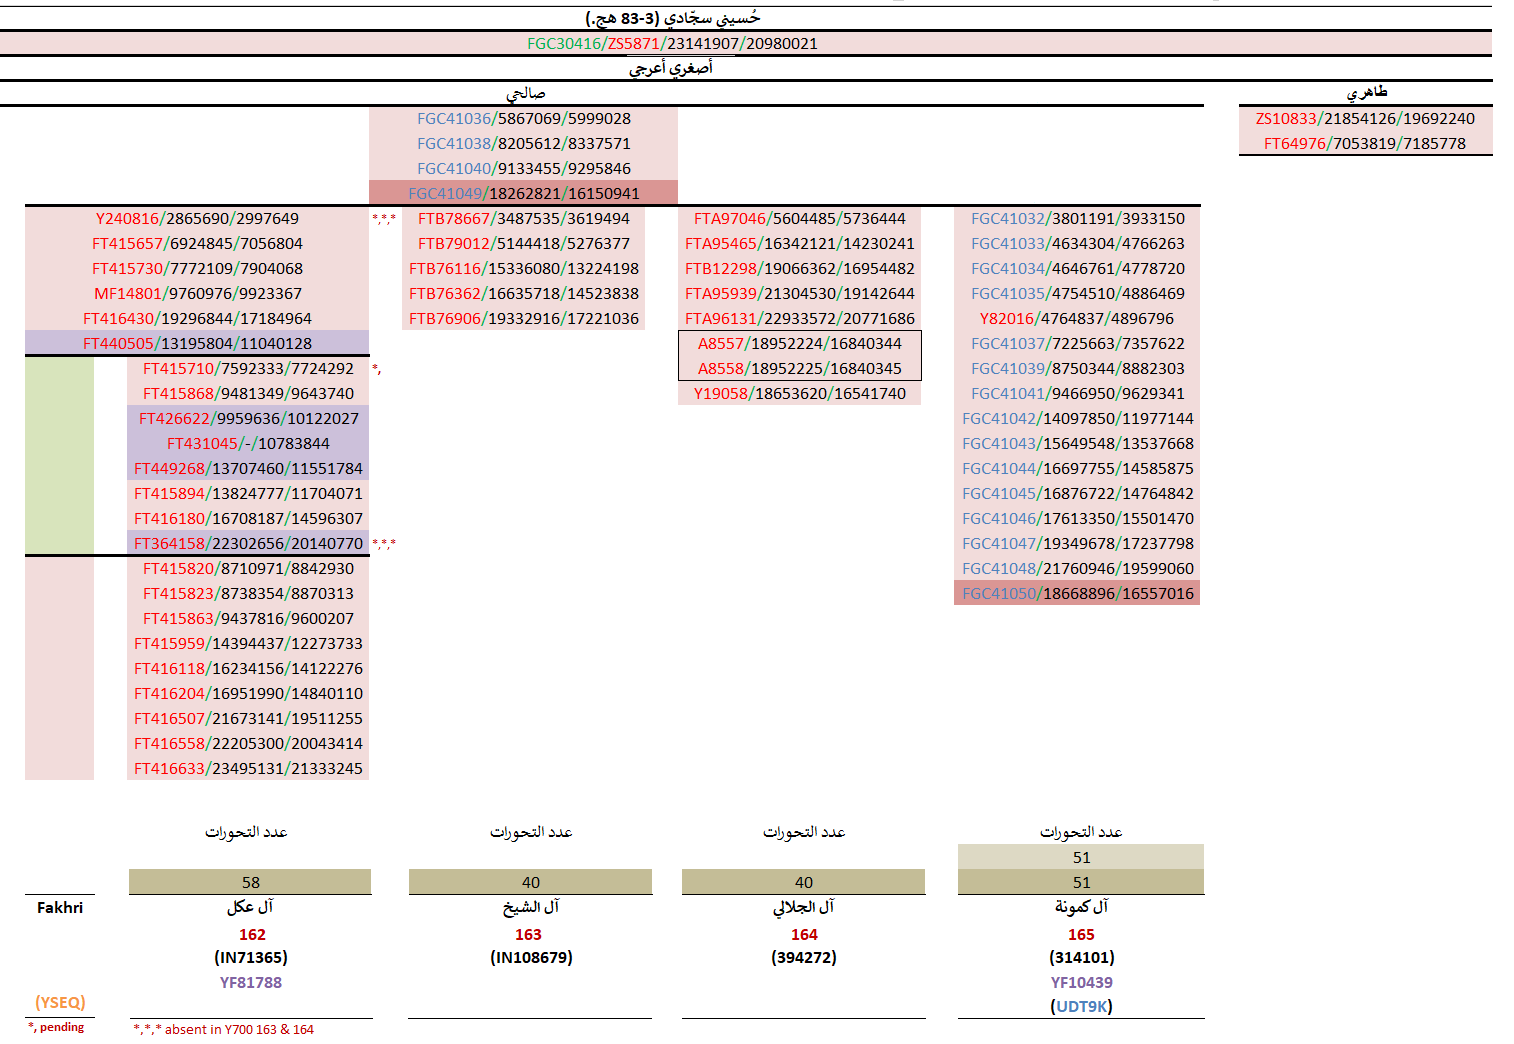
Task: Select the kit number IN108679
Action: click(531, 957)
